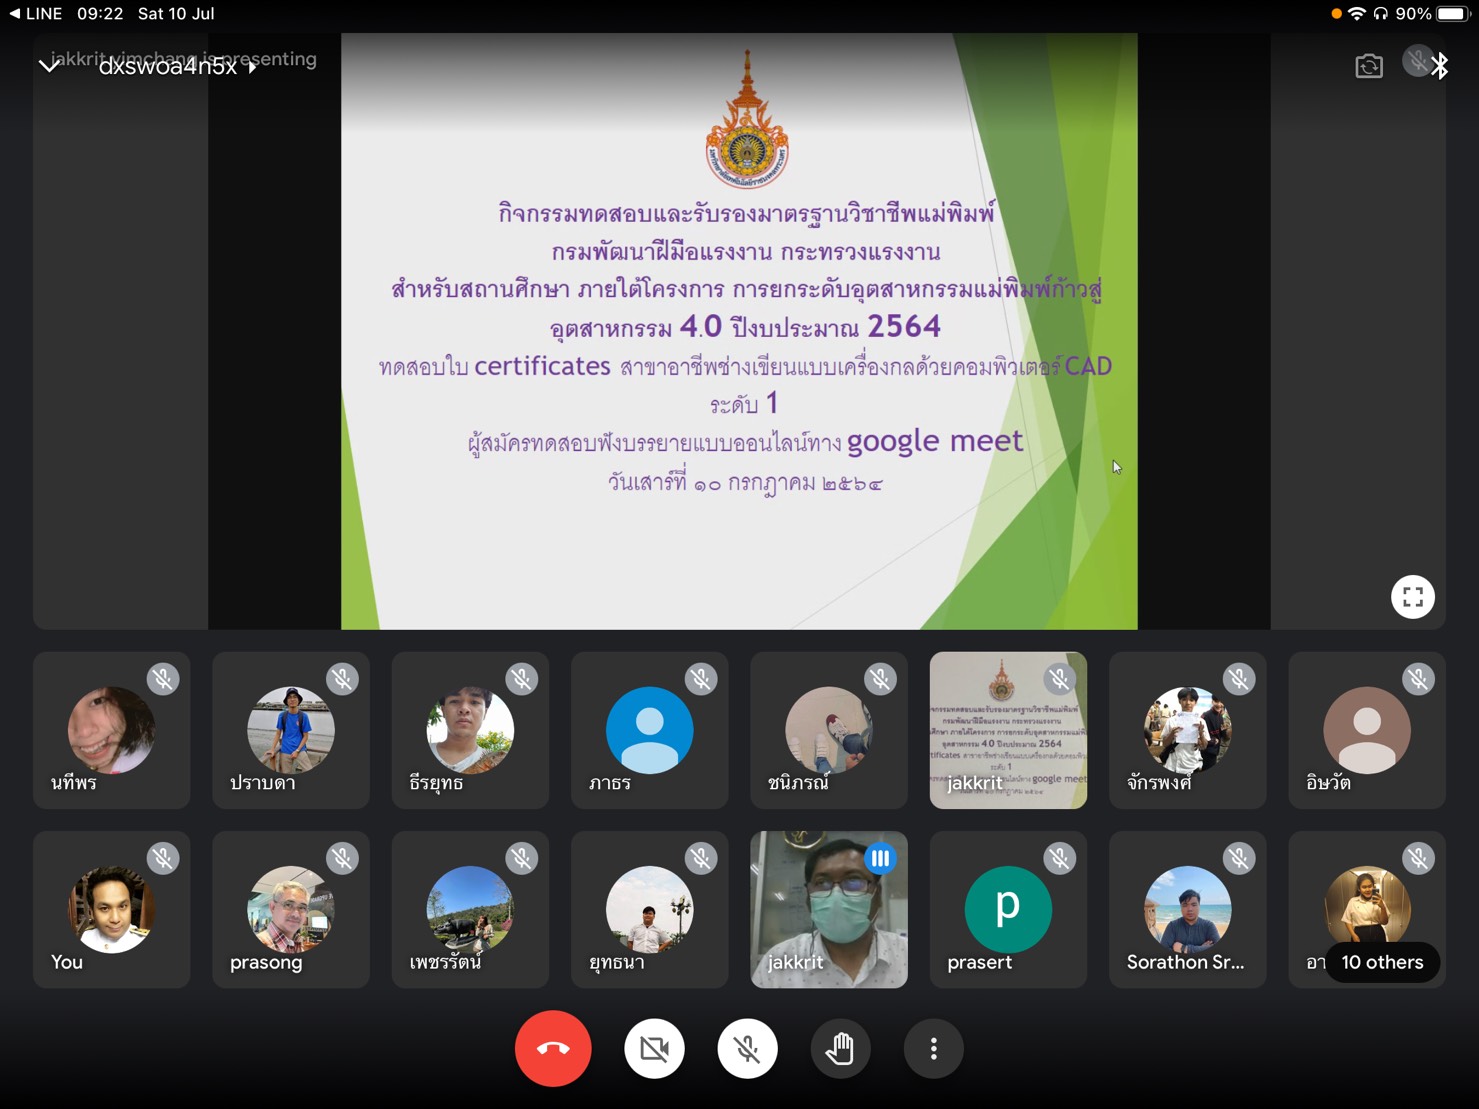
Task: Tap the muted mic icon on ธีรยุทธ
Action: tap(521, 679)
